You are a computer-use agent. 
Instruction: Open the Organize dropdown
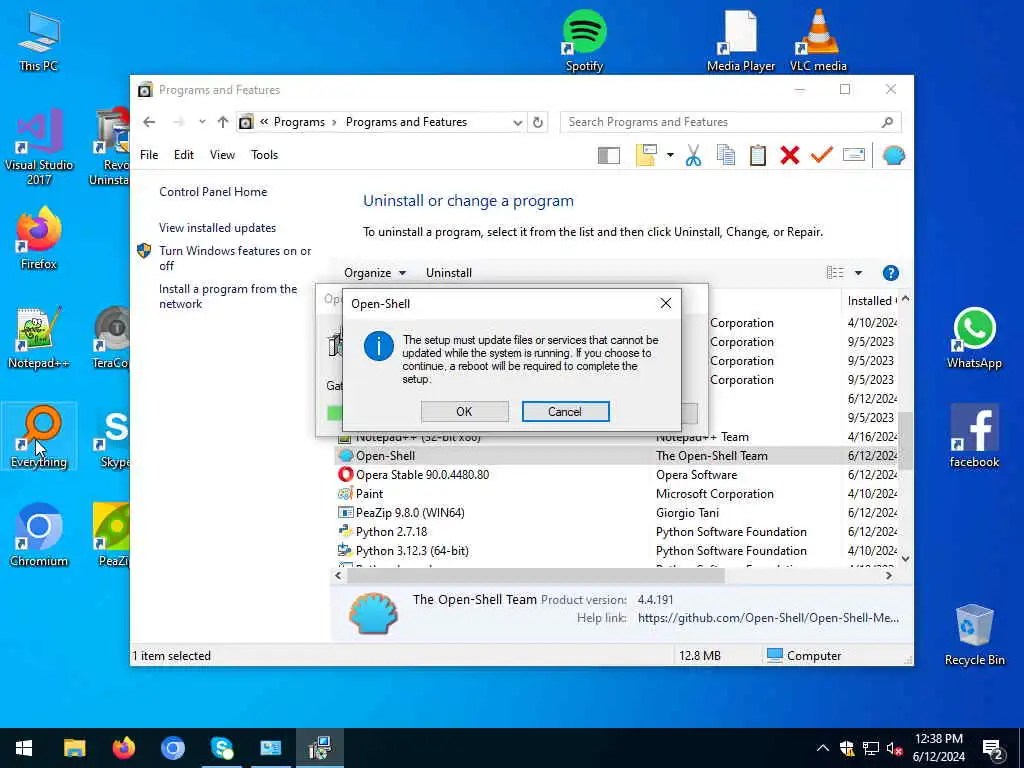point(375,273)
